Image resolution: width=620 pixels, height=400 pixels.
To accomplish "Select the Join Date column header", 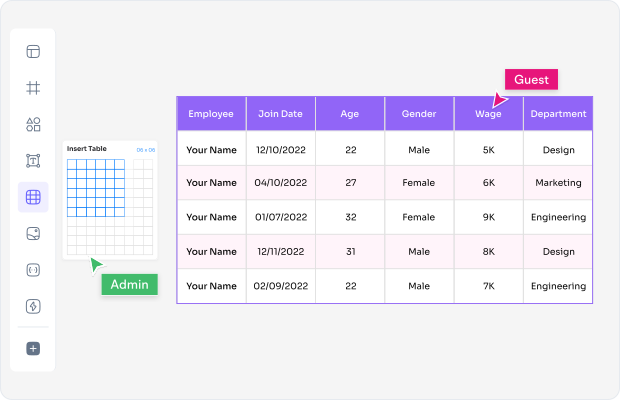I will [x=280, y=114].
